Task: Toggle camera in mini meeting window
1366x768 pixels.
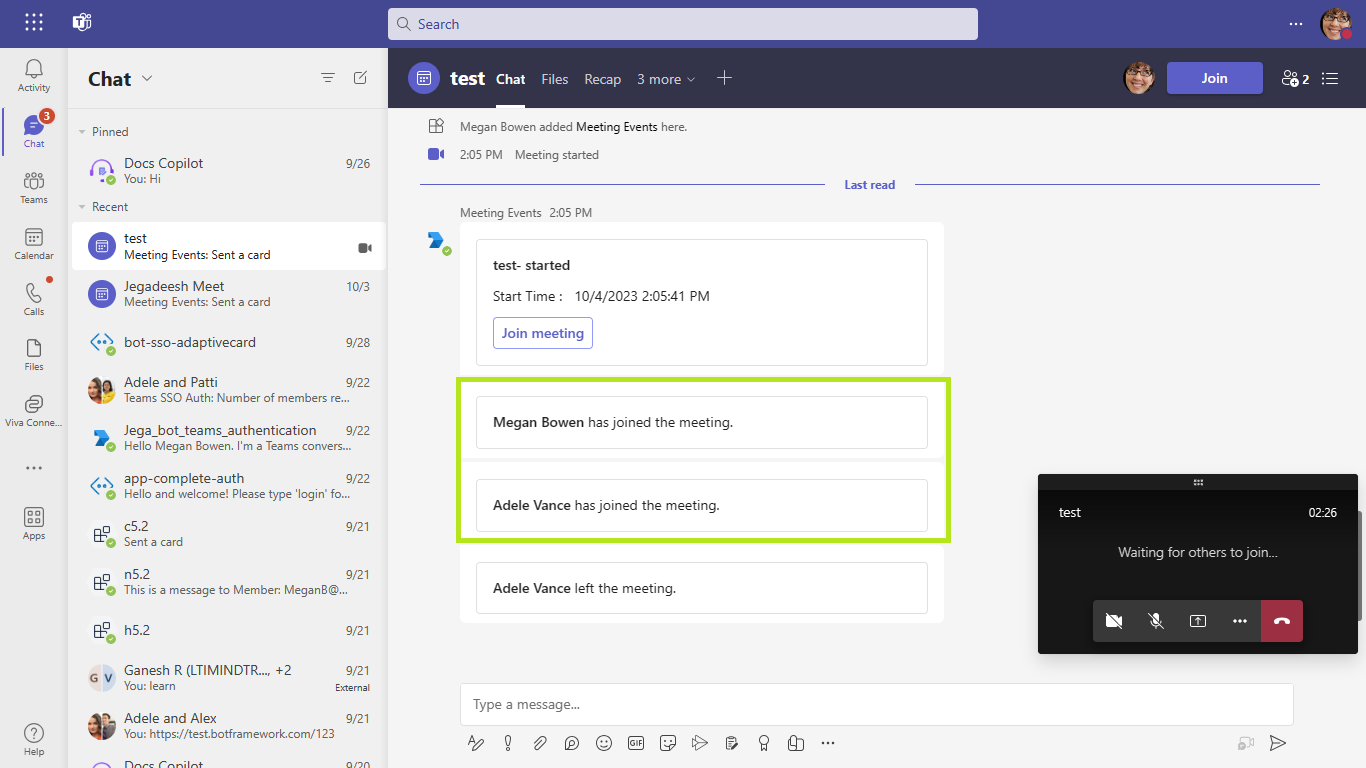Action: click(1114, 621)
